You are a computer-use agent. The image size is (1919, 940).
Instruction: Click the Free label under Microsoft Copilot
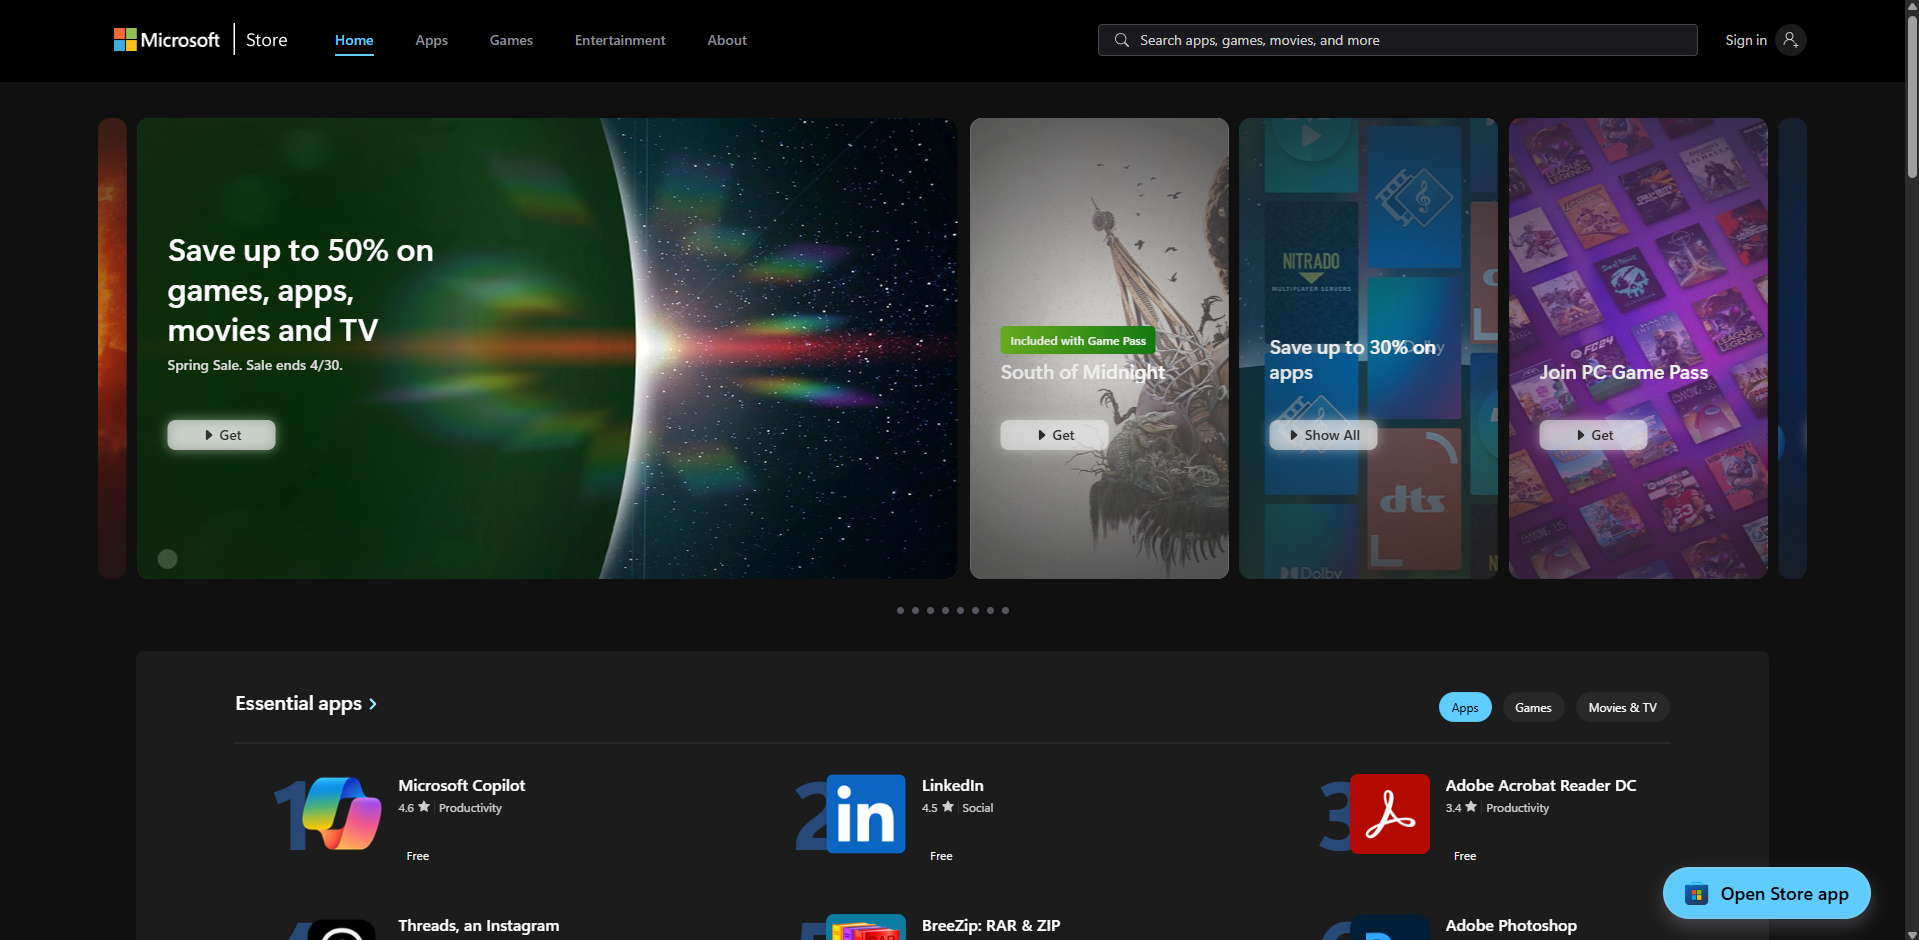click(x=418, y=856)
